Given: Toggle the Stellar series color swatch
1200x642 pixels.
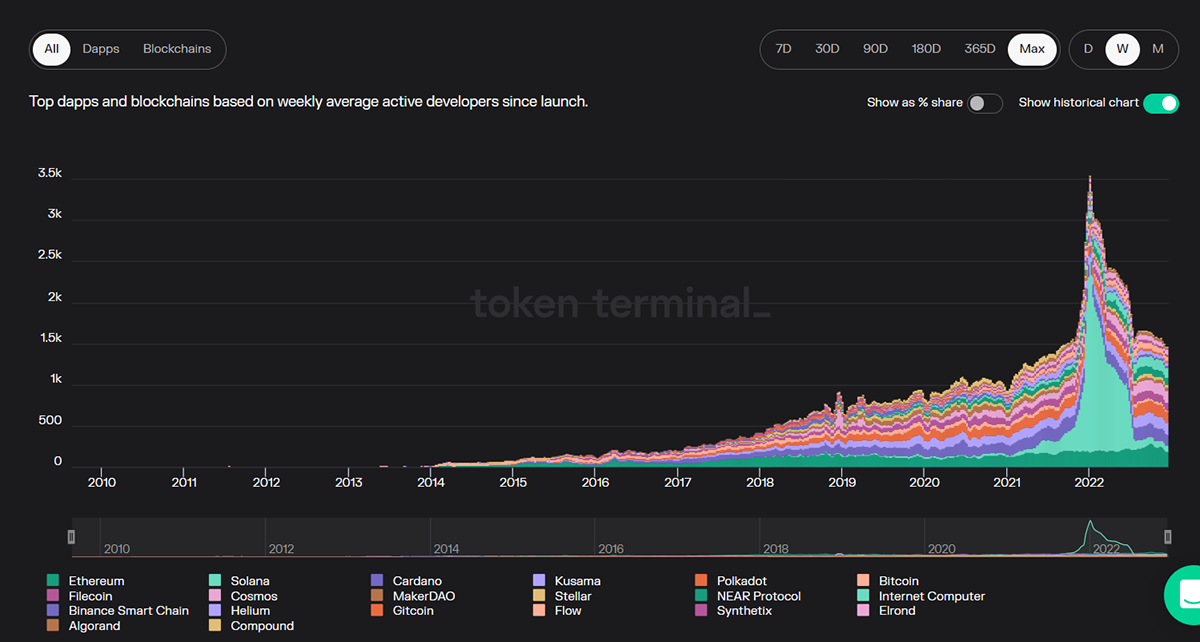Looking at the screenshot, I should (539, 596).
